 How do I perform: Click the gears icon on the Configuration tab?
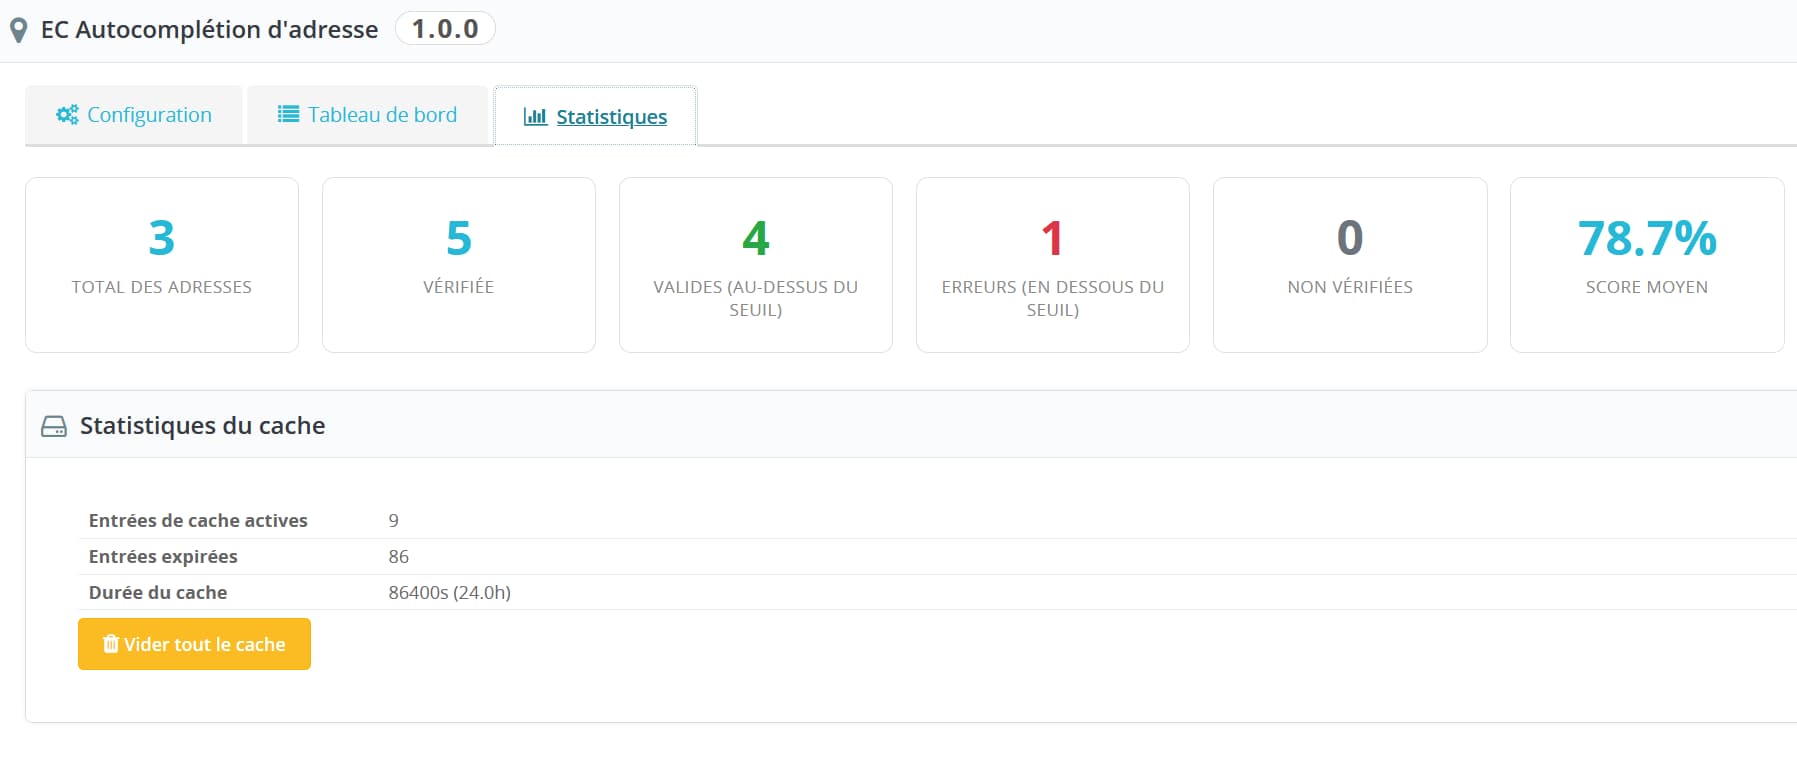coord(67,115)
